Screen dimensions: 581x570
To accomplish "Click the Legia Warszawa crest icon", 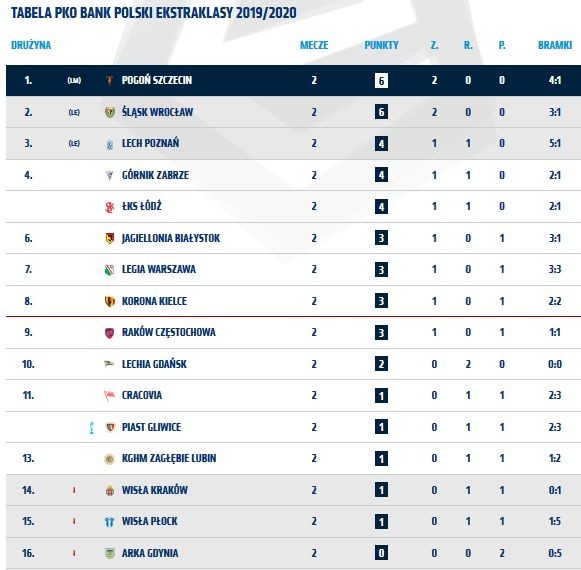I will pyautogui.click(x=110, y=270).
